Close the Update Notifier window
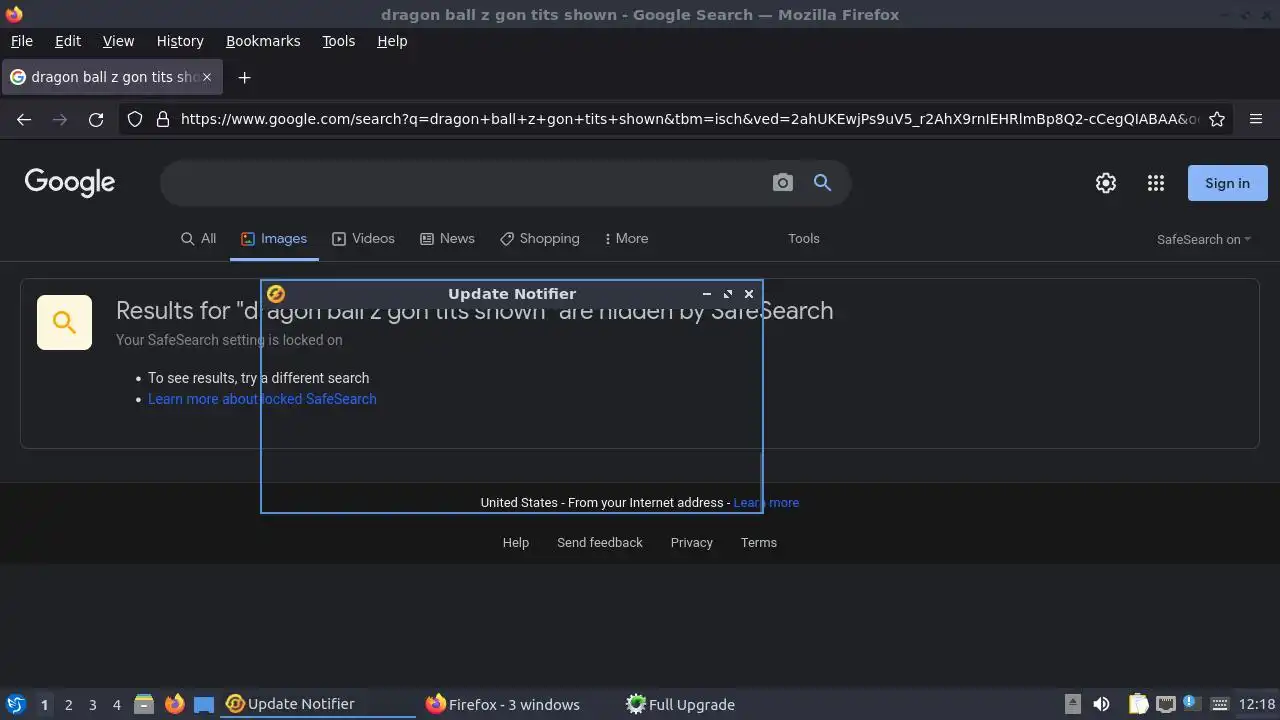 (748, 294)
